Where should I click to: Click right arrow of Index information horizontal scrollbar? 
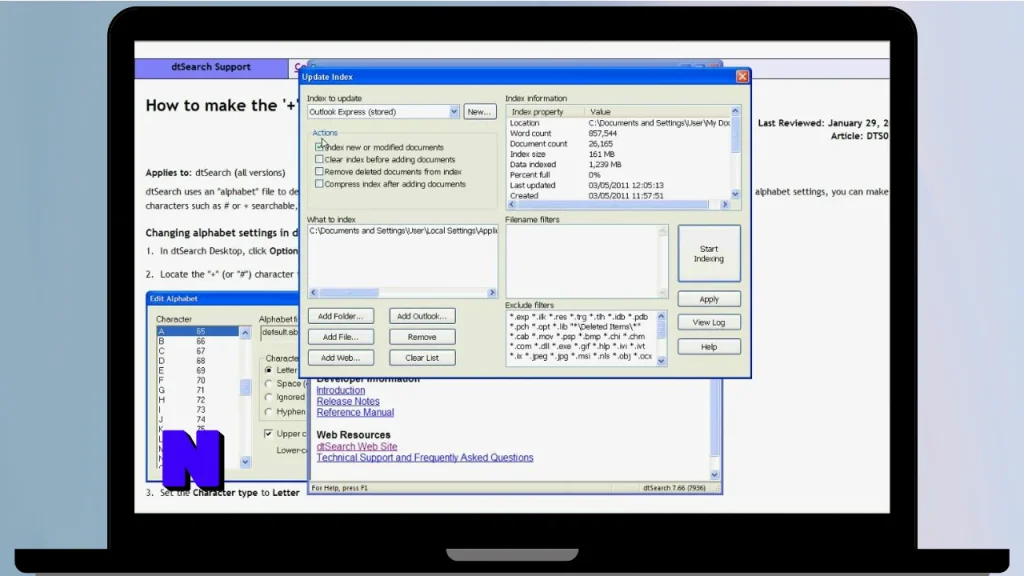[x=724, y=204]
